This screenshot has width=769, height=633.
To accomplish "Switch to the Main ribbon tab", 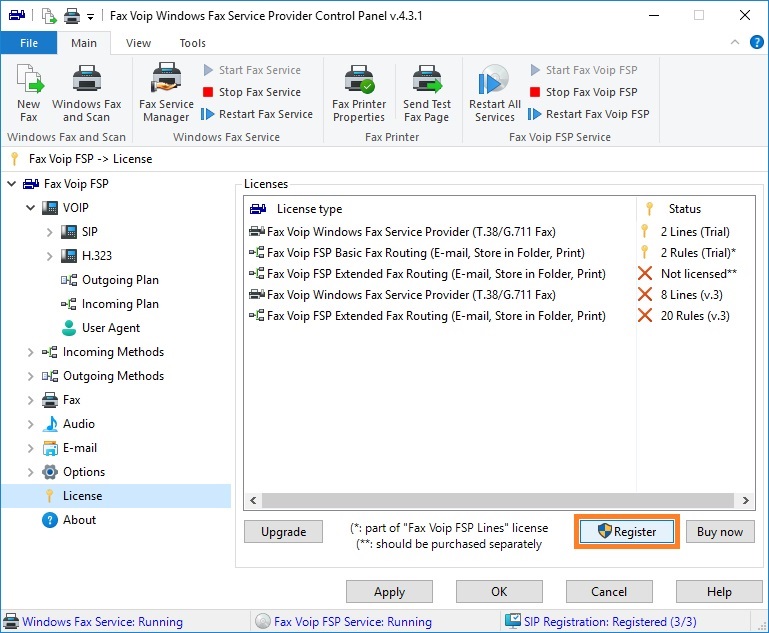I will point(84,43).
